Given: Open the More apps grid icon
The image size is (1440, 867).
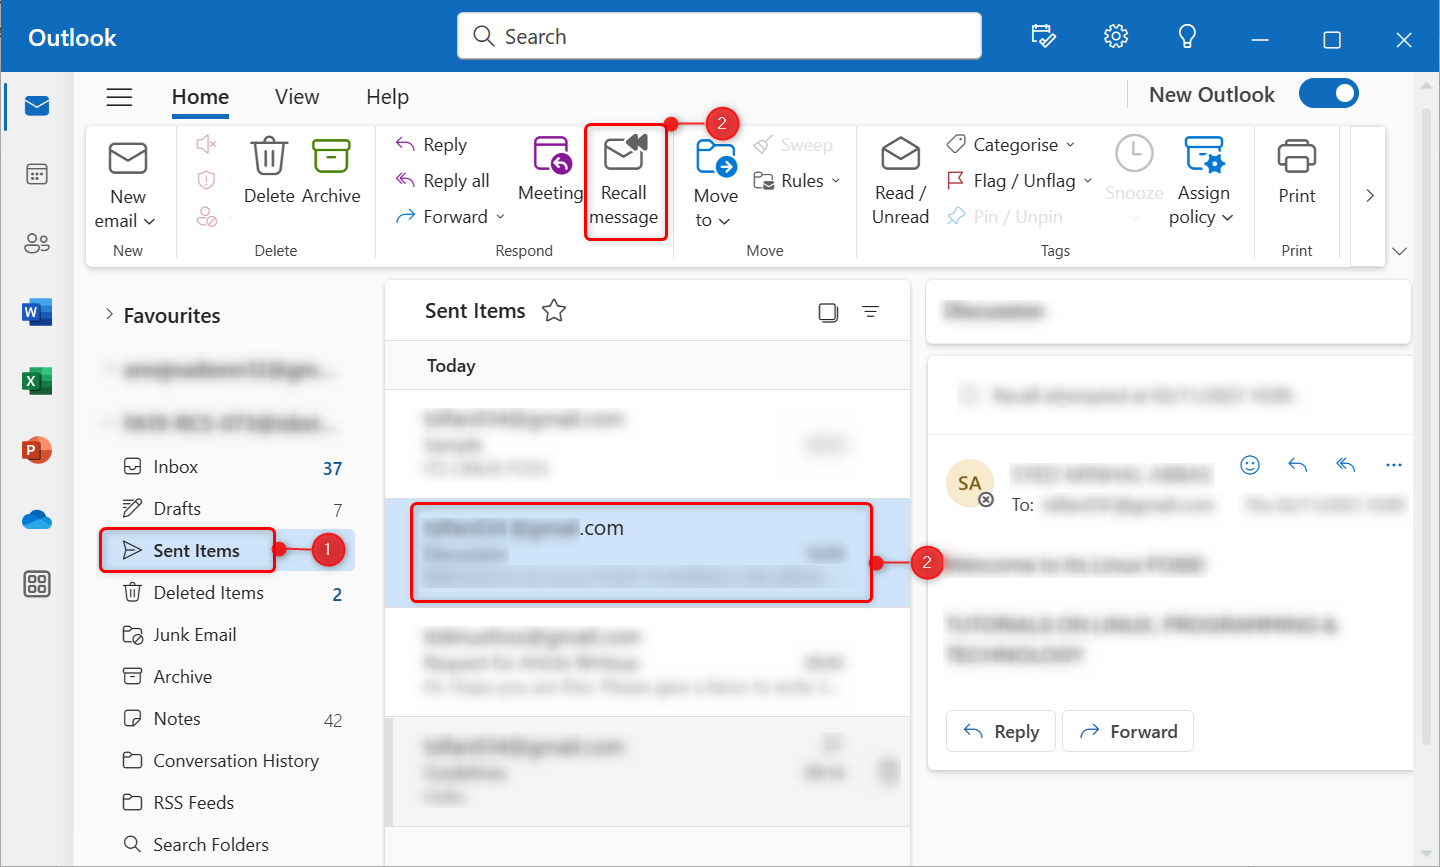Looking at the screenshot, I should coord(37,584).
